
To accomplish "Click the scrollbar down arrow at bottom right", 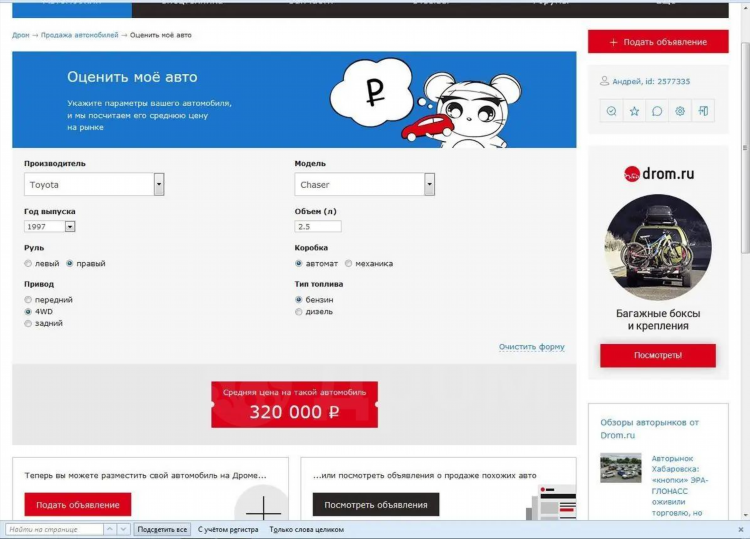I will click(745, 516).
